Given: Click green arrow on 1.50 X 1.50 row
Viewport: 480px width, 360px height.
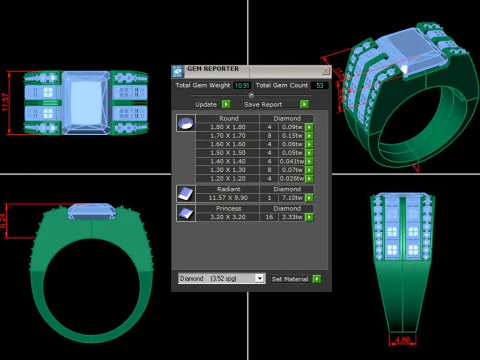Looking at the screenshot, I should (309, 153).
